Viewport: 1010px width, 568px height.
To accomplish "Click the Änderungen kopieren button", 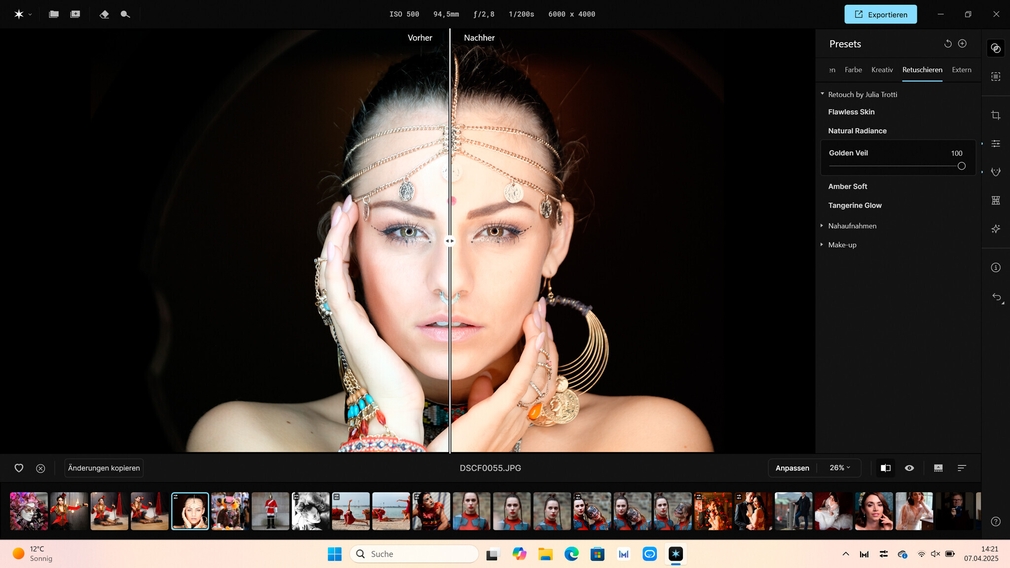I will (104, 468).
